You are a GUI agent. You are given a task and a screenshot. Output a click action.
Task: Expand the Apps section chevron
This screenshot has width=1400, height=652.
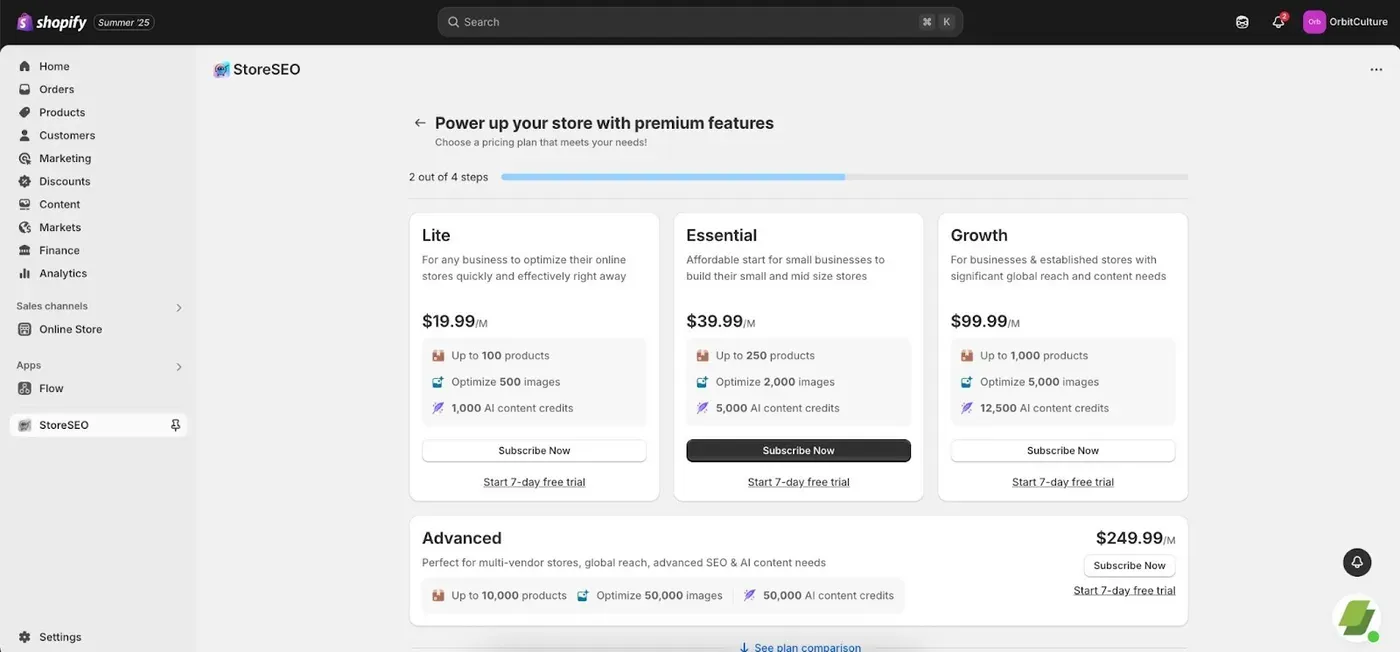(x=179, y=366)
